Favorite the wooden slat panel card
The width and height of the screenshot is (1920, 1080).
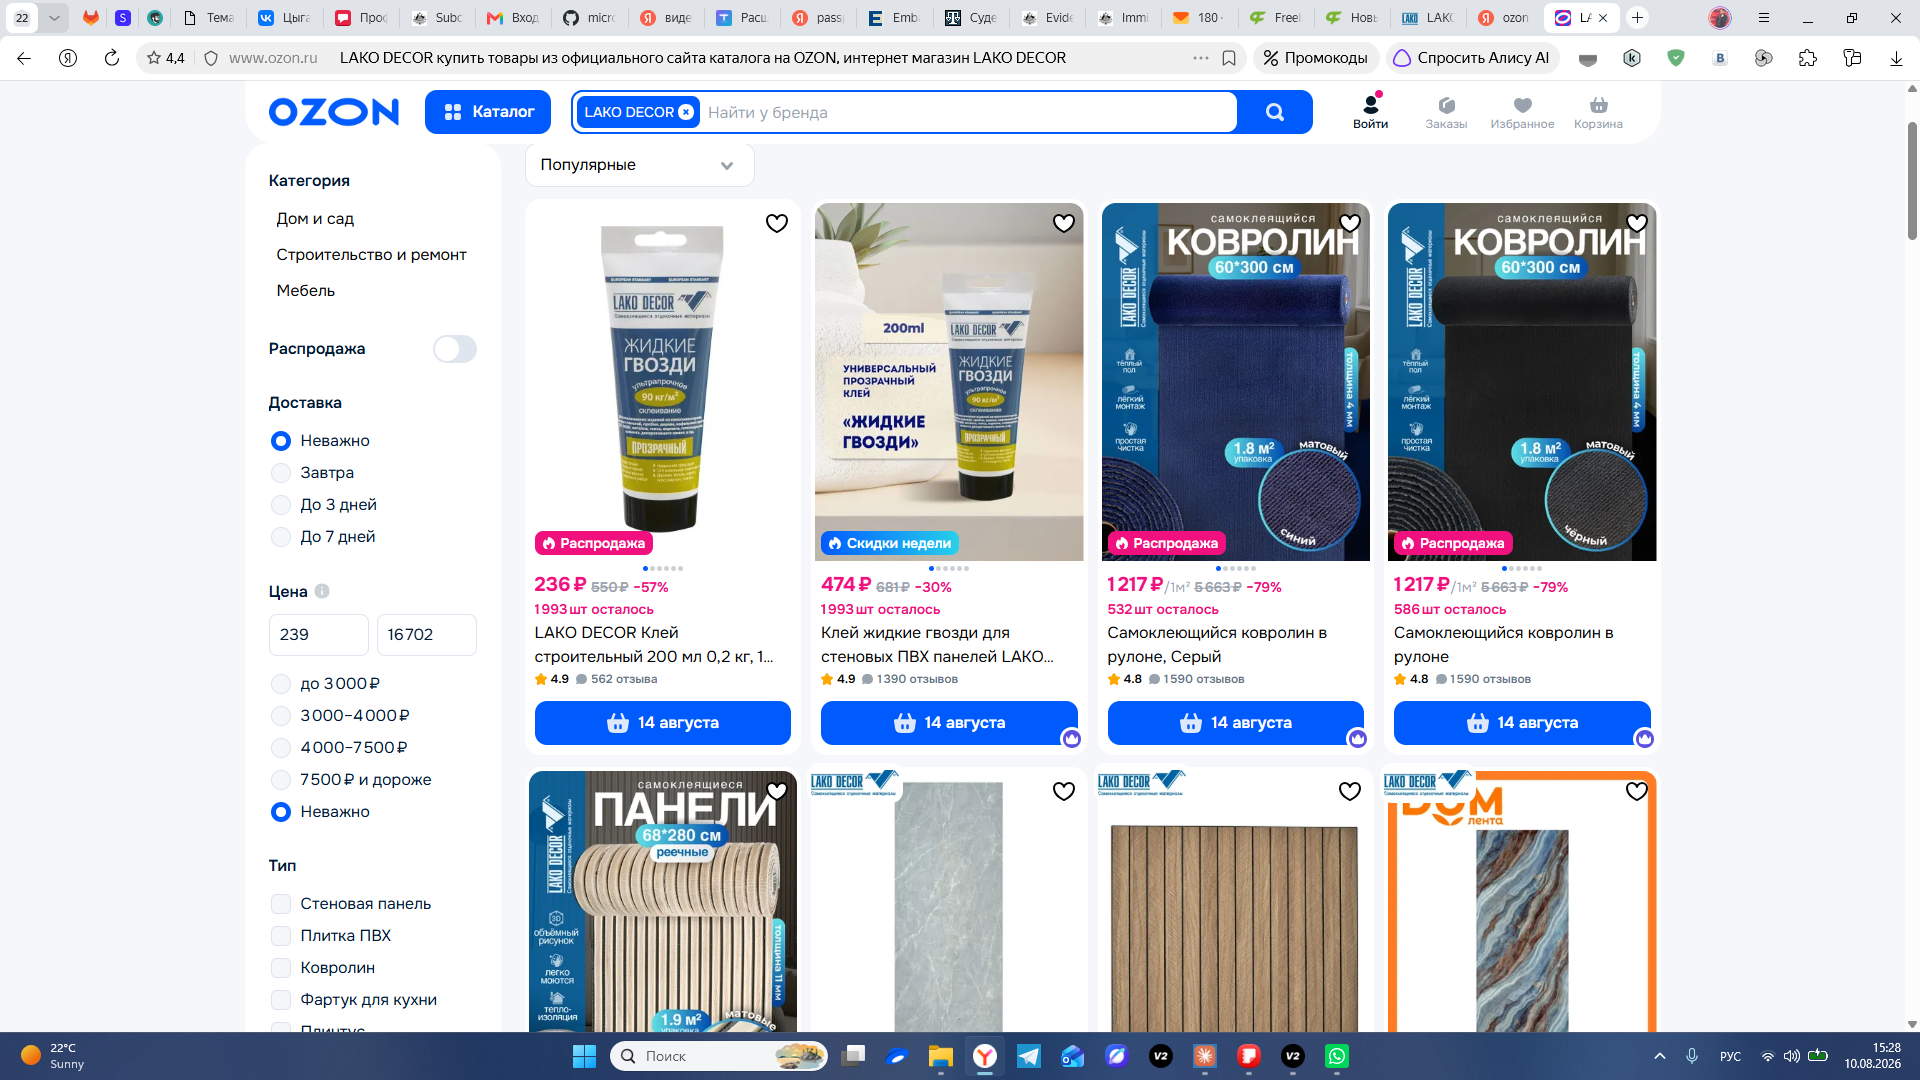pyautogui.click(x=1350, y=791)
